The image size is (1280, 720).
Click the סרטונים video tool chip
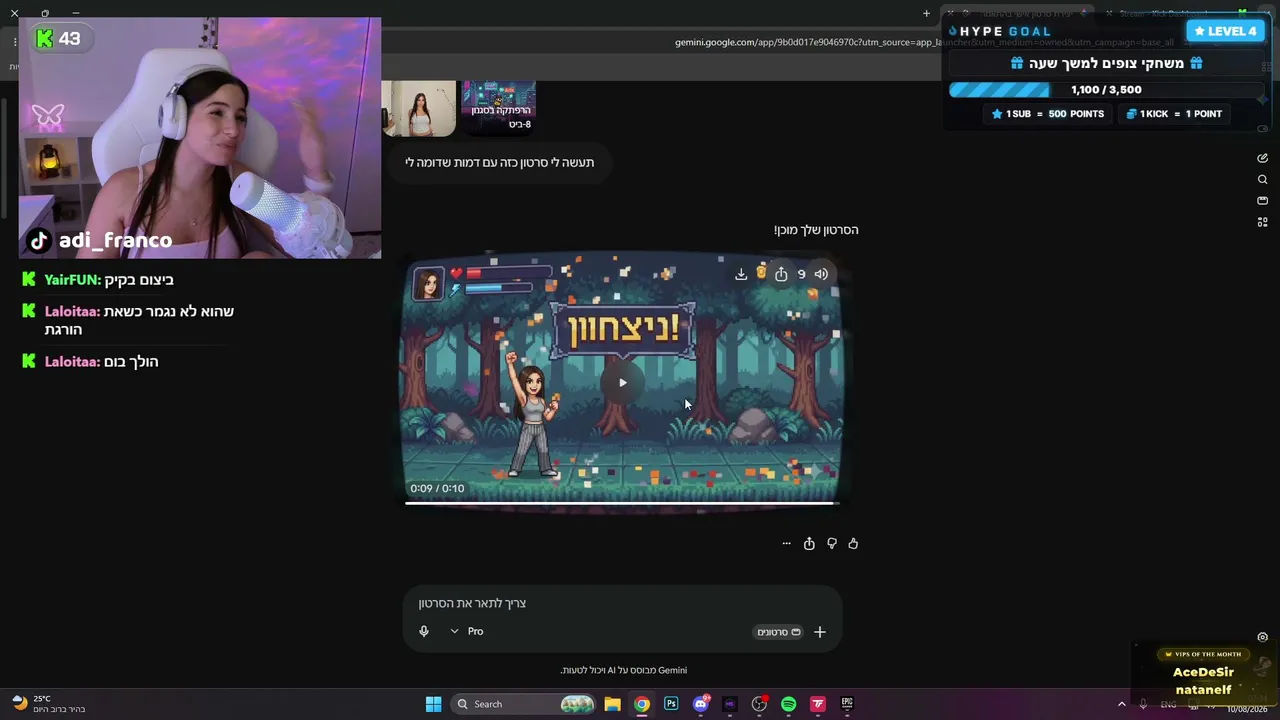[x=779, y=632]
